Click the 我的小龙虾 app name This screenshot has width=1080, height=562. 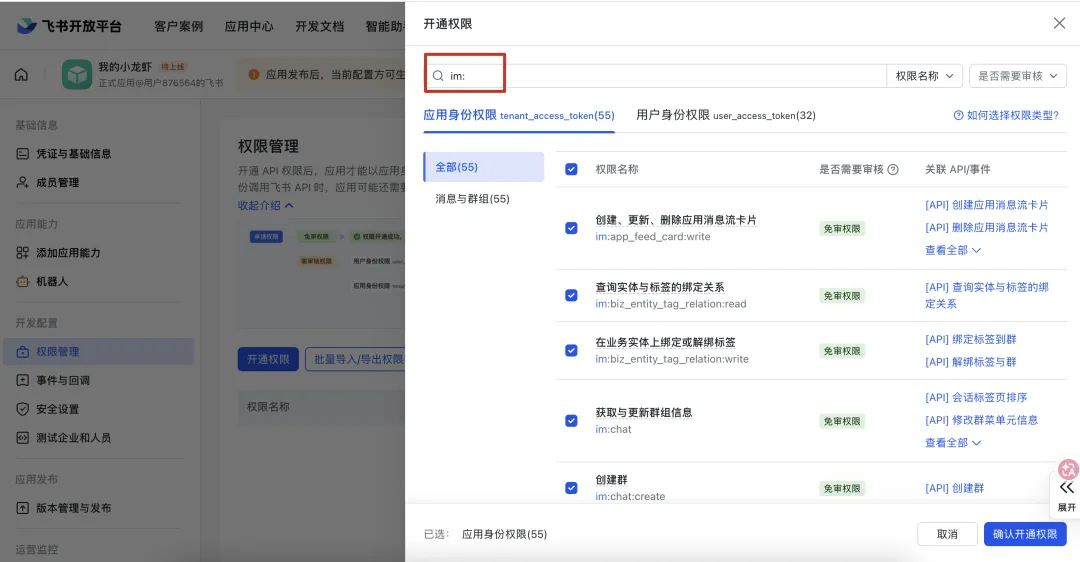click(125, 67)
